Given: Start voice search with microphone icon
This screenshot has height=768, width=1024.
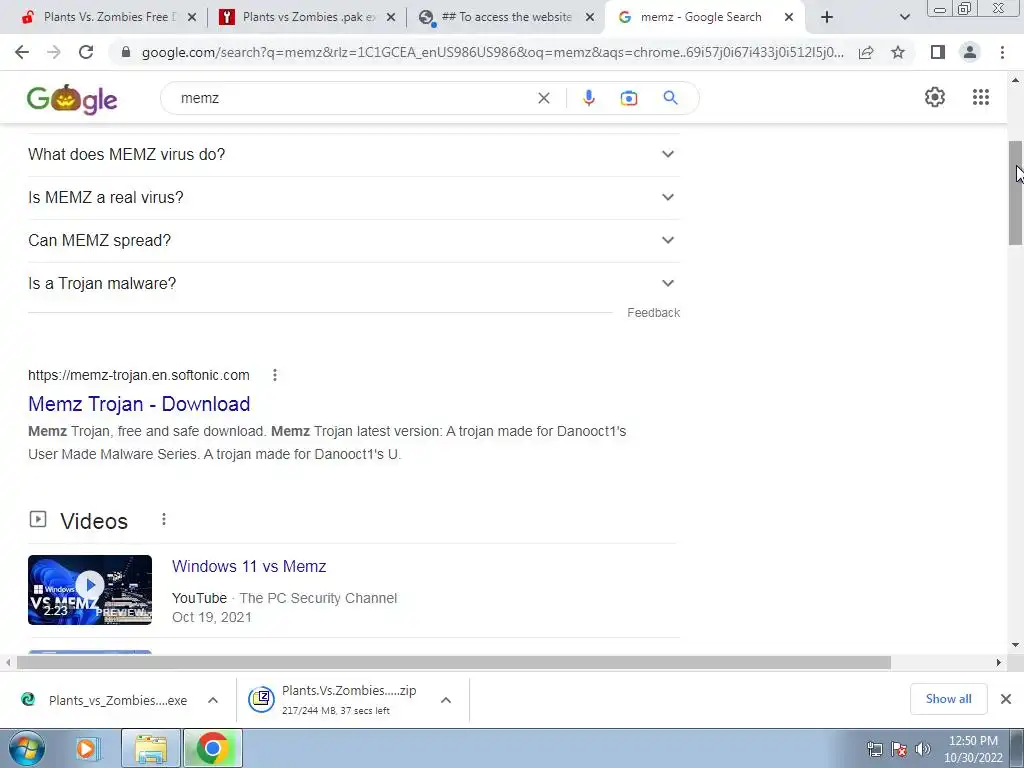Looking at the screenshot, I should tap(588, 98).
